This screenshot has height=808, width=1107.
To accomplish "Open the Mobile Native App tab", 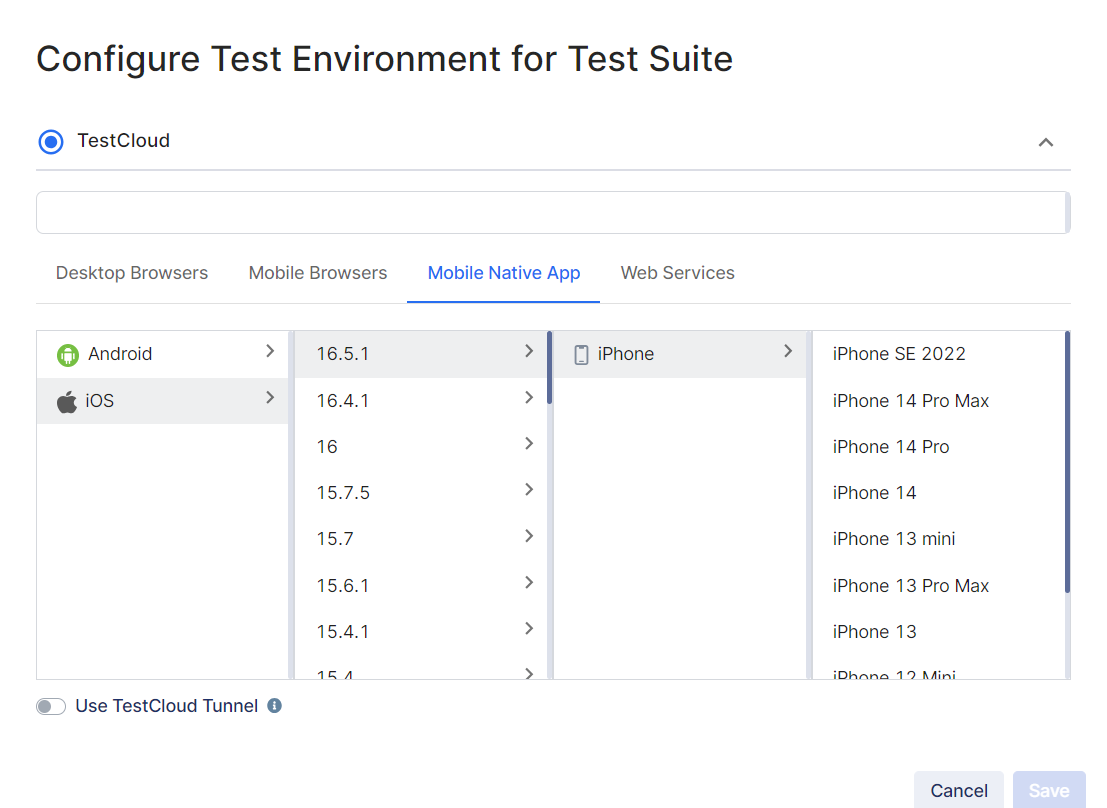I will point(503,273).
